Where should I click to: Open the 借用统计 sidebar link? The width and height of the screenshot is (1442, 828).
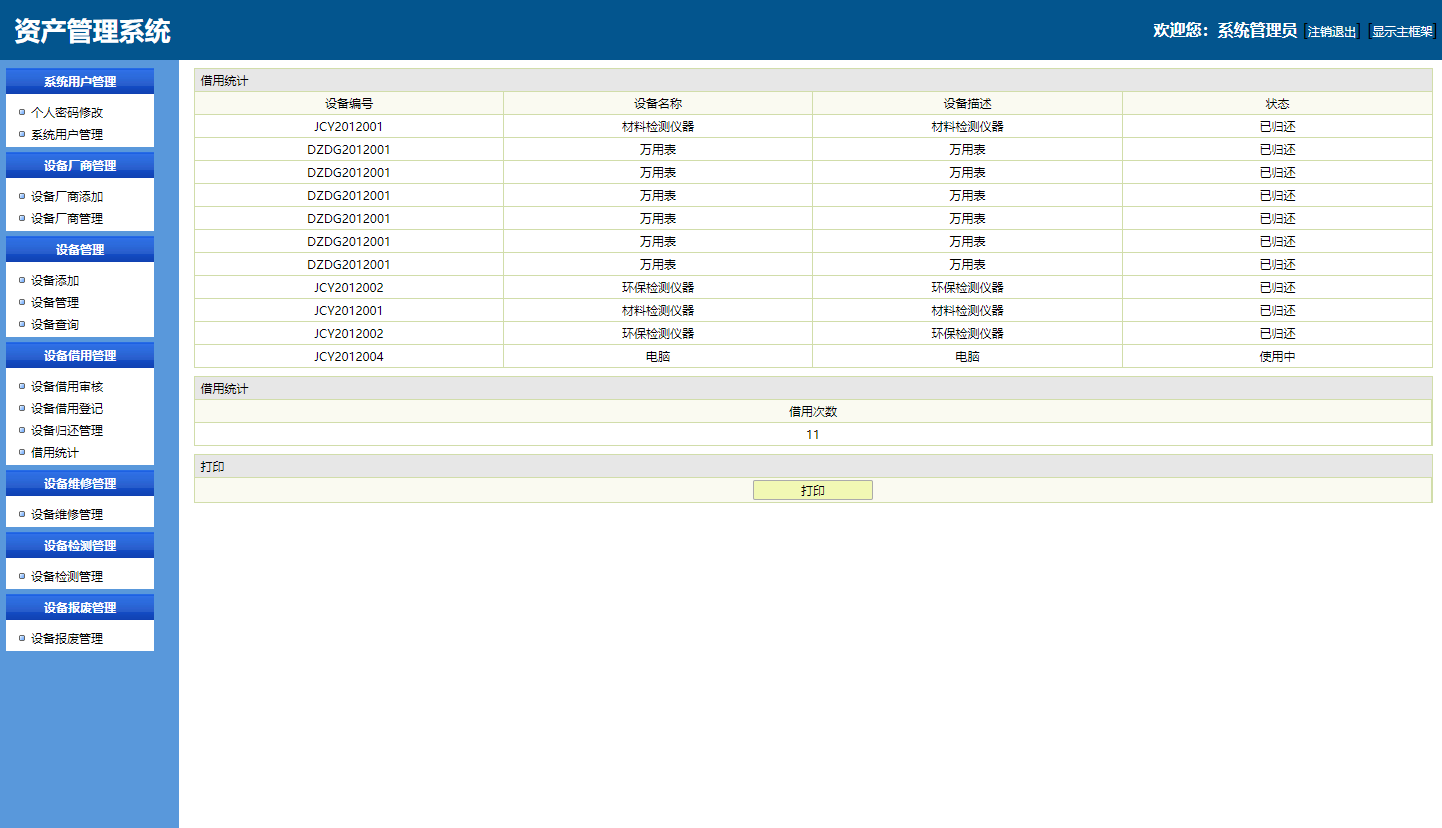(x=55, y=453)
